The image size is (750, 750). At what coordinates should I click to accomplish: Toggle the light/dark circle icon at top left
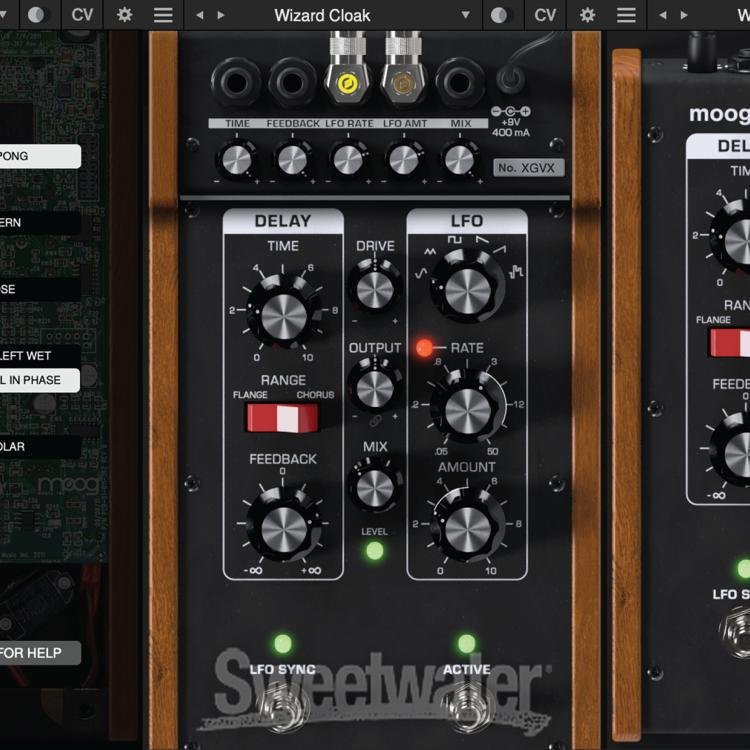(36, 15)
